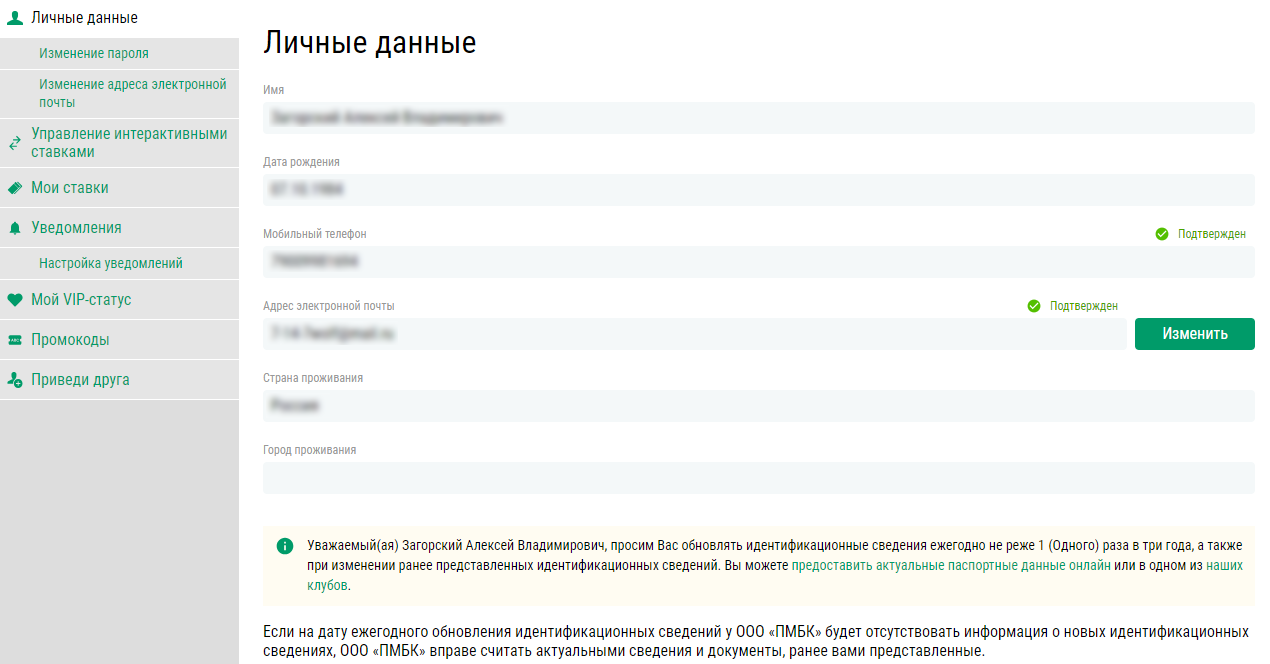Click the Мобильный телефон field
The height and width of the screenshot is (664, 1270).
758,262
